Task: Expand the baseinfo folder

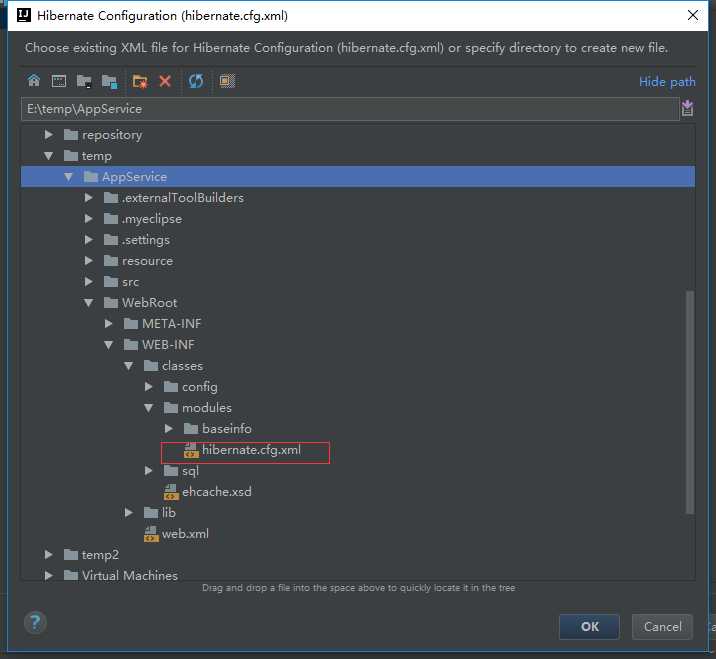Action: click(168, 429)
